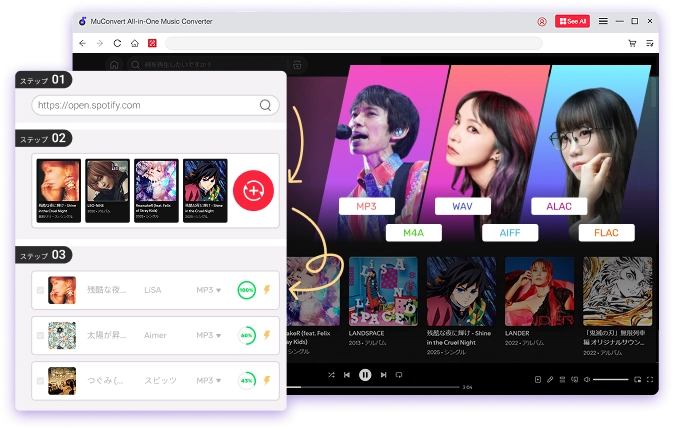This screenshot has height=430, width=674.
Task: Click the red converter icon in toolbar
Action: pyautogui.click(x=152, y=43)
